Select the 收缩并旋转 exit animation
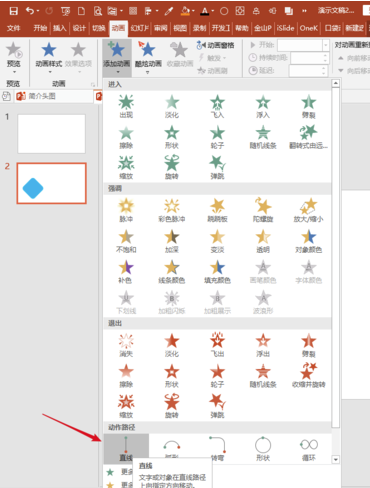 (x=309, y=375)
